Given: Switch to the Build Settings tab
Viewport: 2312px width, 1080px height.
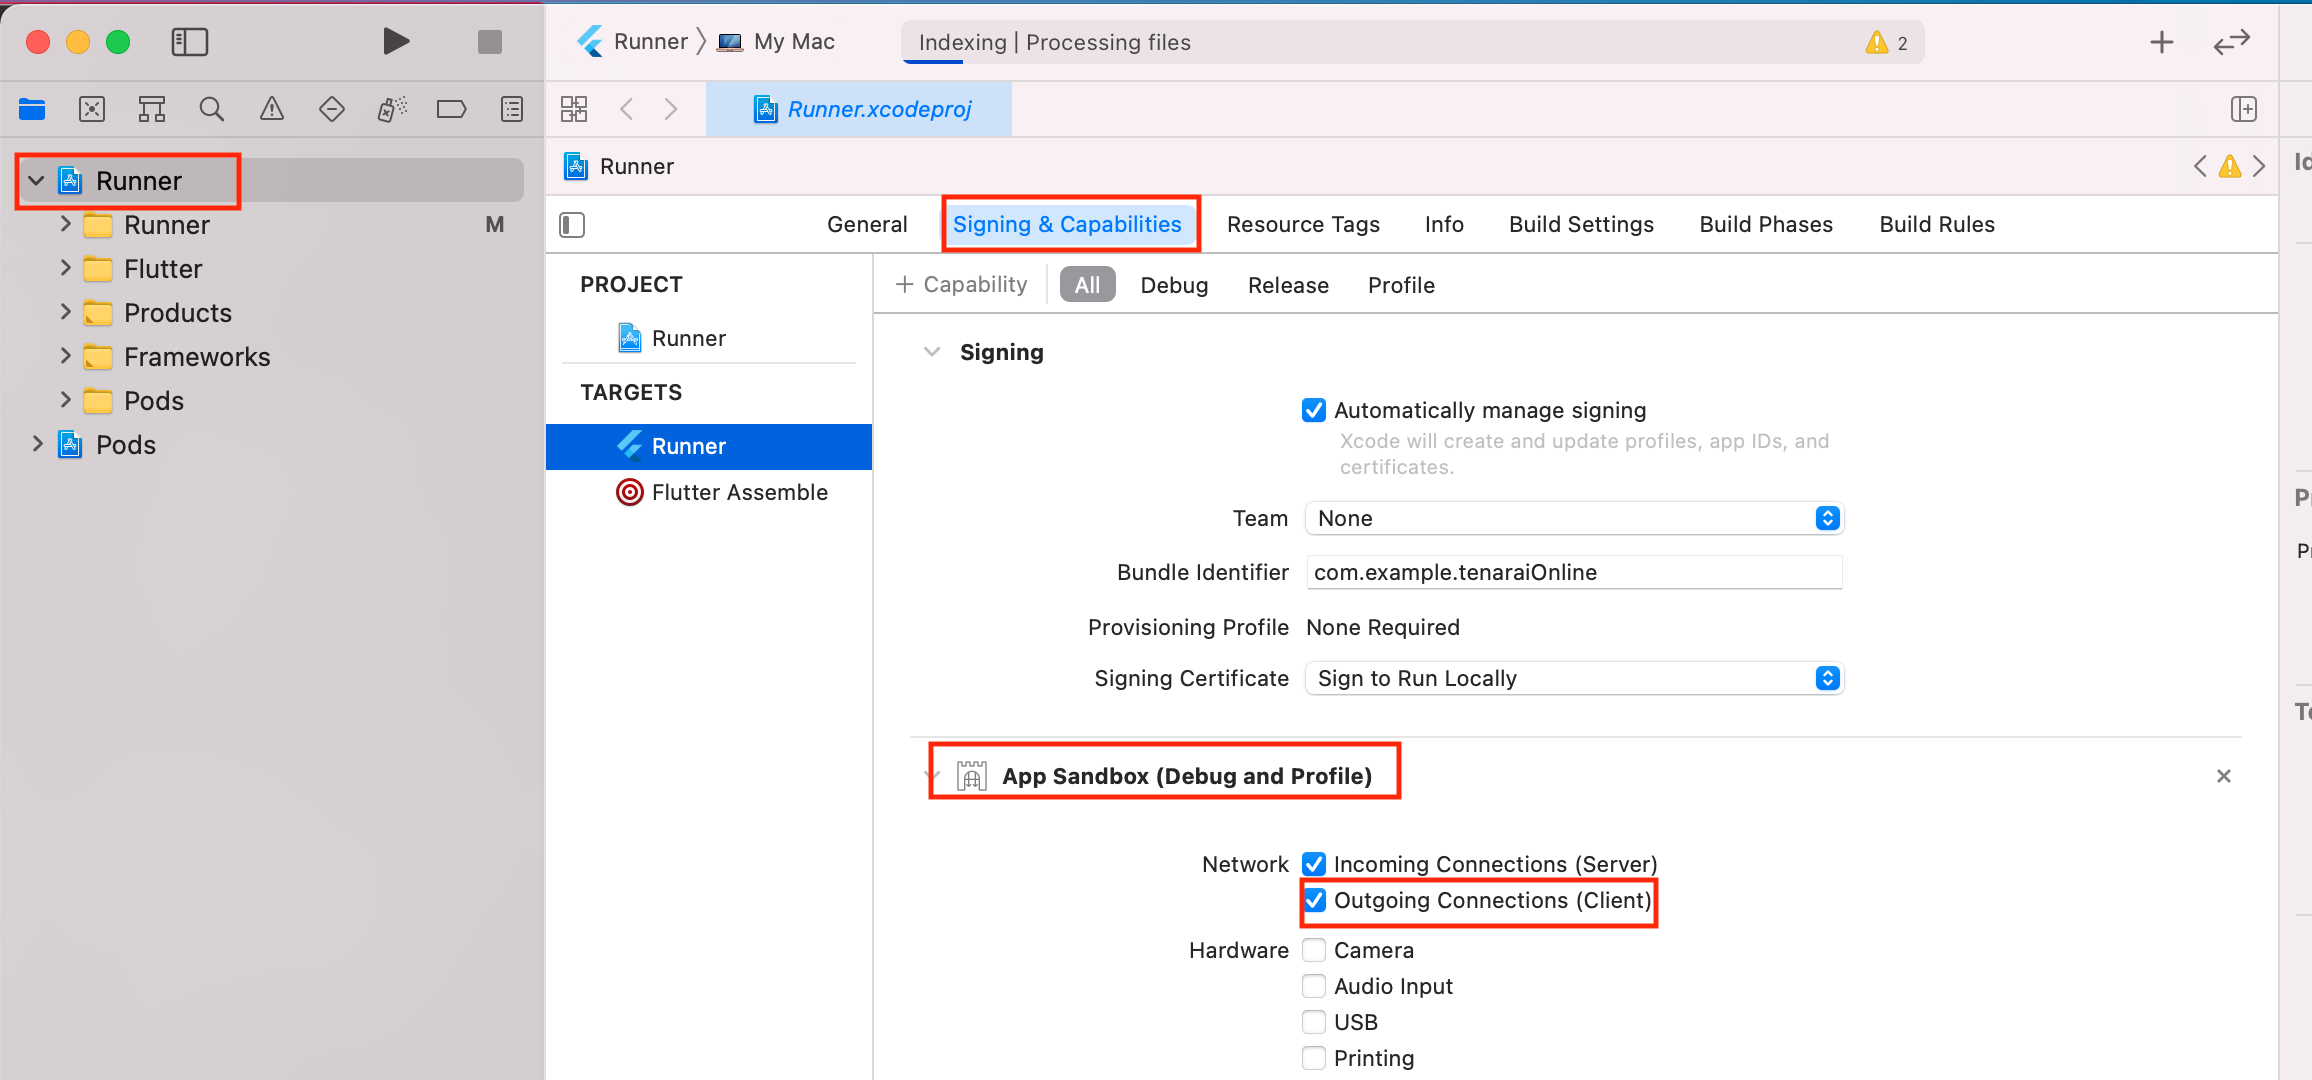Looking at the screenshot, I should click(1581, 224).
